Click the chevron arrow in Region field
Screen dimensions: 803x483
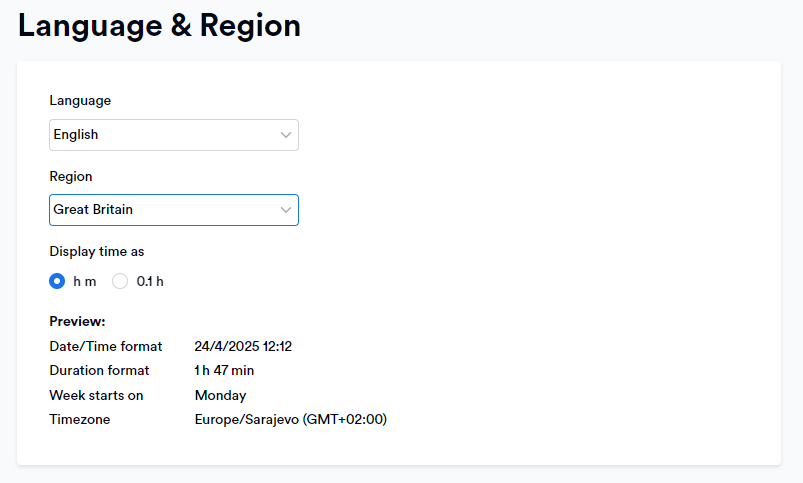(286, 210)
